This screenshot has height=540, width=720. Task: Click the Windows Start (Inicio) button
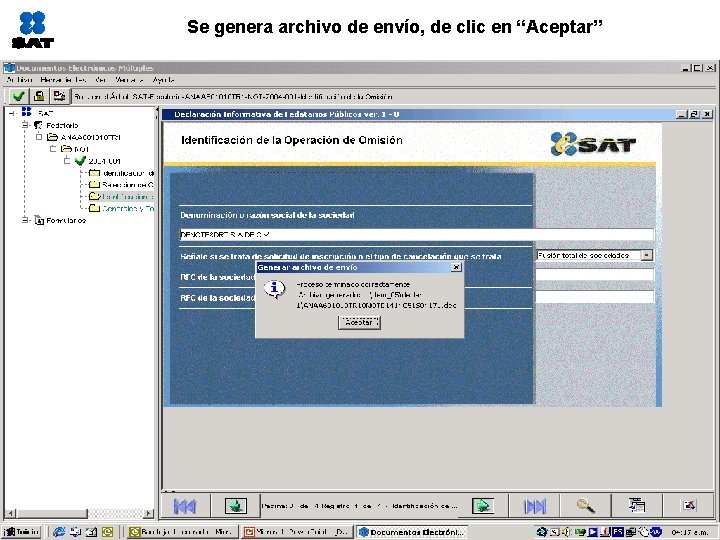pos(22,532)
